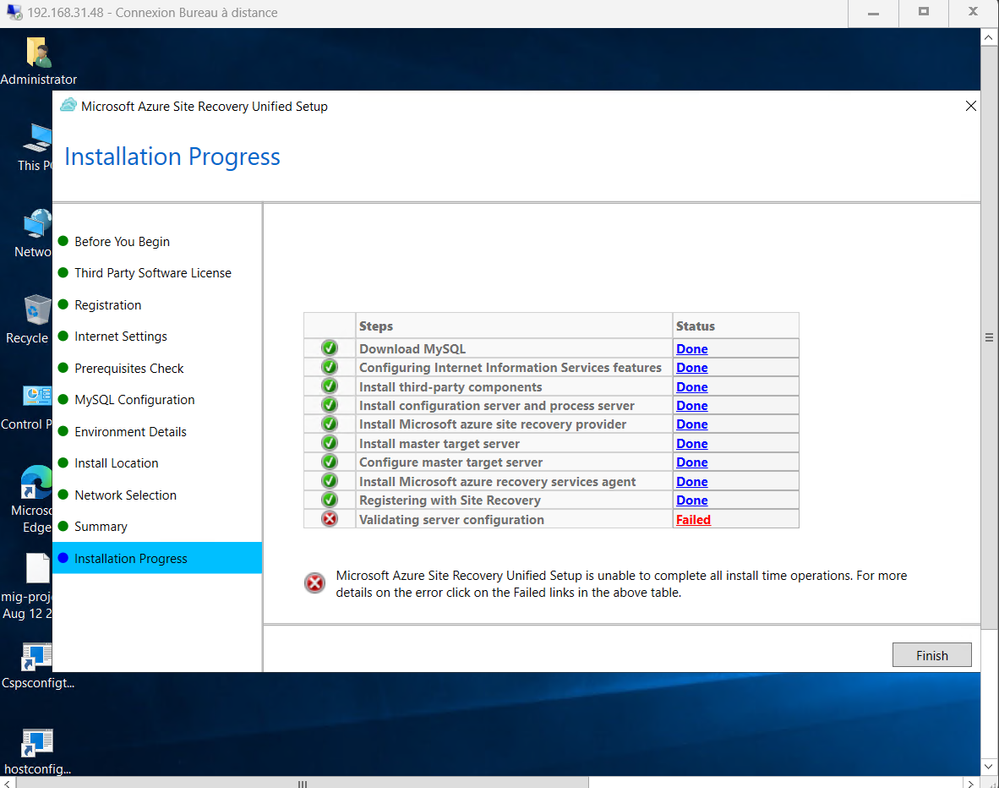Open Done link for site recovery provider
This screenshot has width=999, height=788.
click(x=692, y=424)
